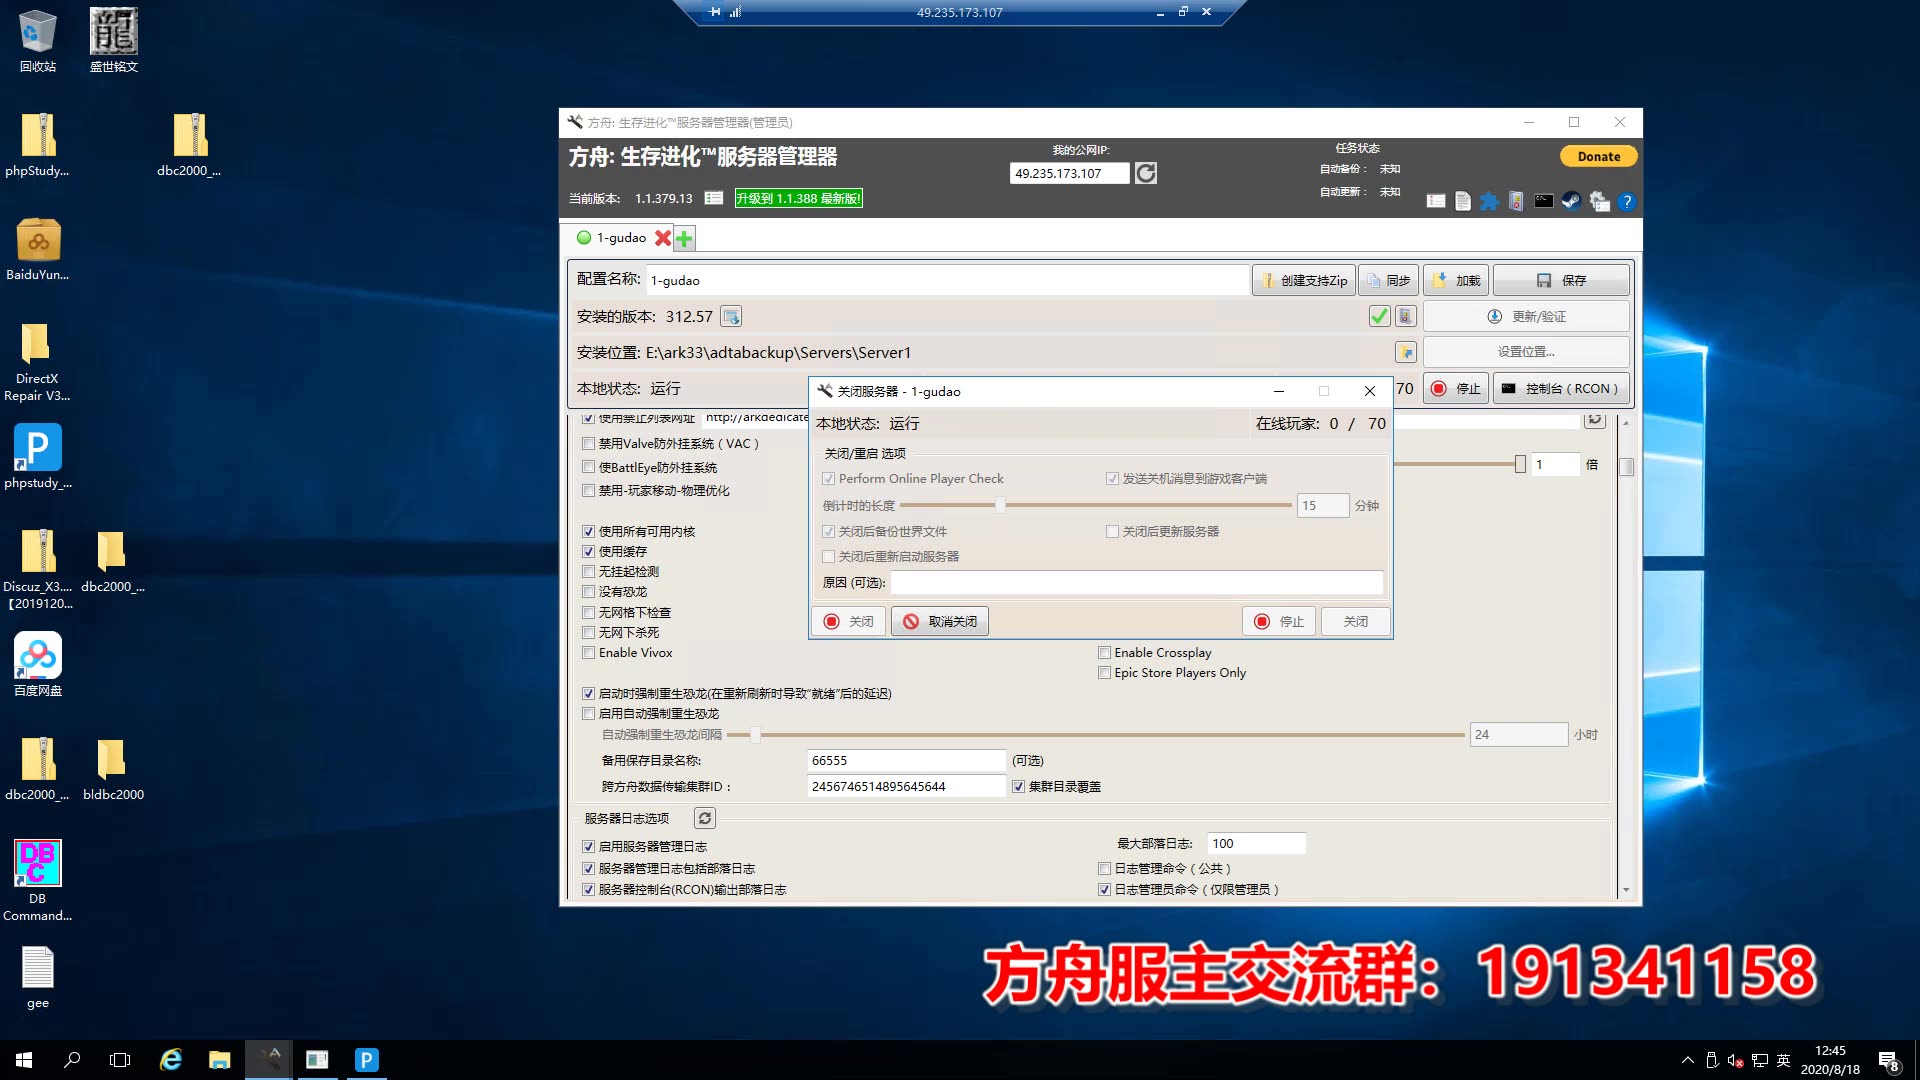Delete profile with the red X icon
Image resolution: width=1920 pixels, height=1080 pixels.
[x=662, y=238]
